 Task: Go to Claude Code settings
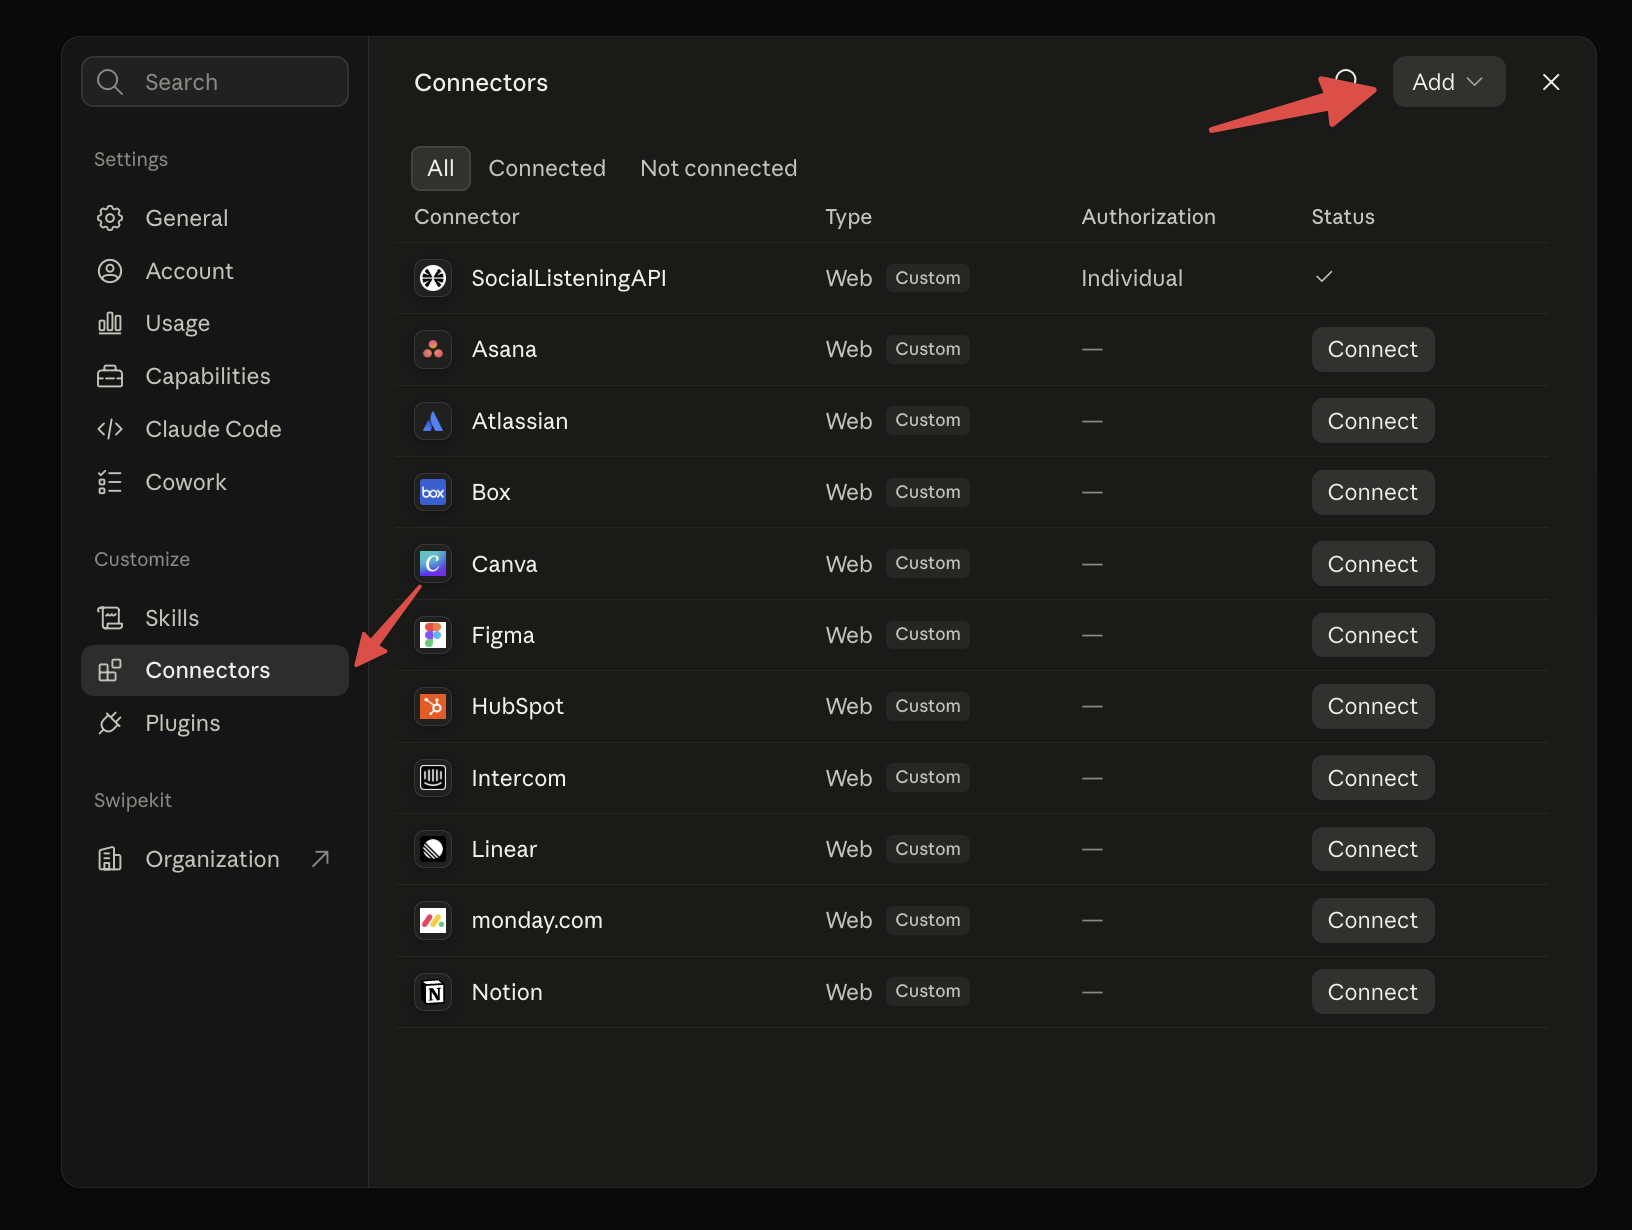[x=215, y=429]
